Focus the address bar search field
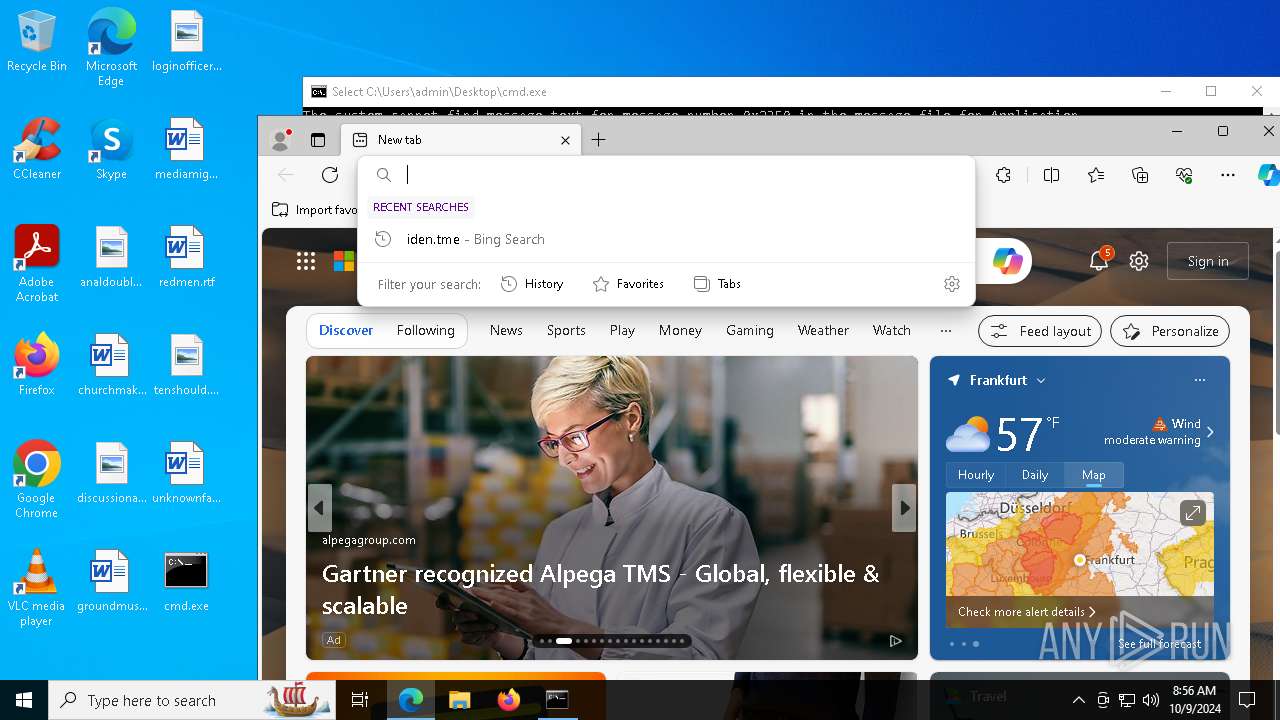The image size is (1280, 720). tap(666, 175)
